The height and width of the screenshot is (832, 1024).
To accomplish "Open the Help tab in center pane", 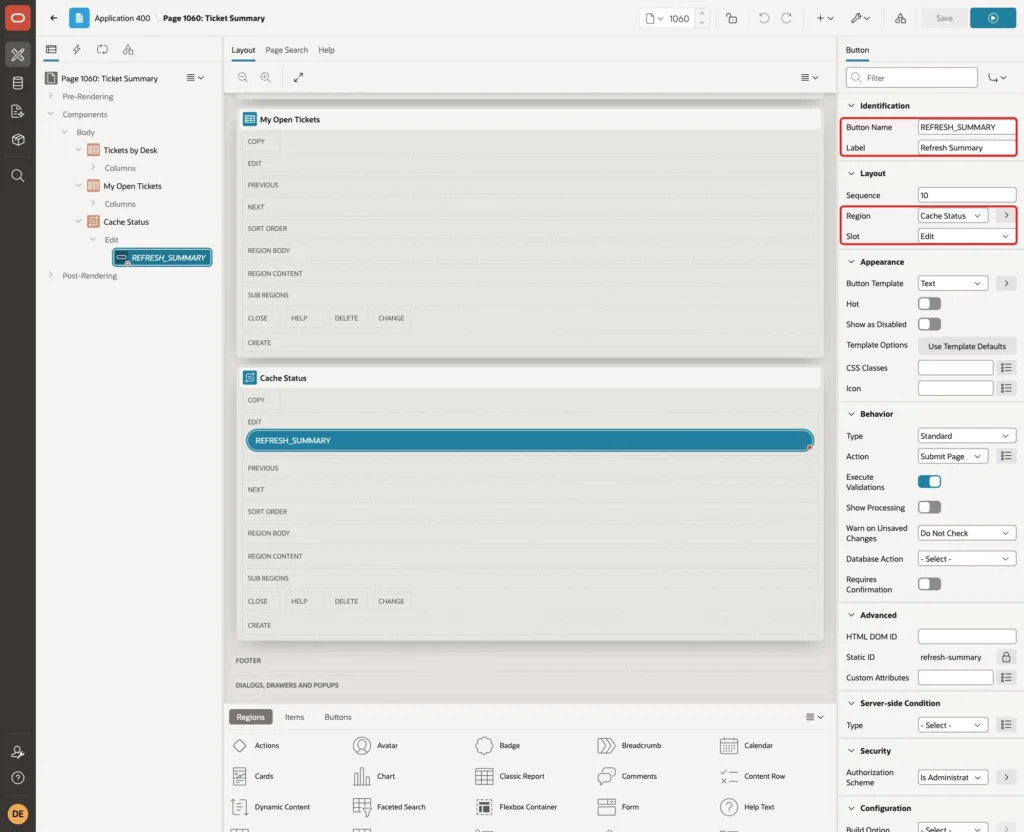I will (x=326, y=50).
